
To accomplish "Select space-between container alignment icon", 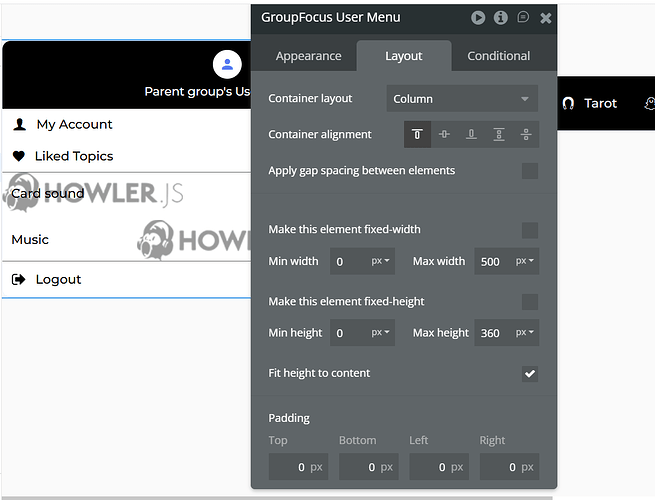I will 499,135.
